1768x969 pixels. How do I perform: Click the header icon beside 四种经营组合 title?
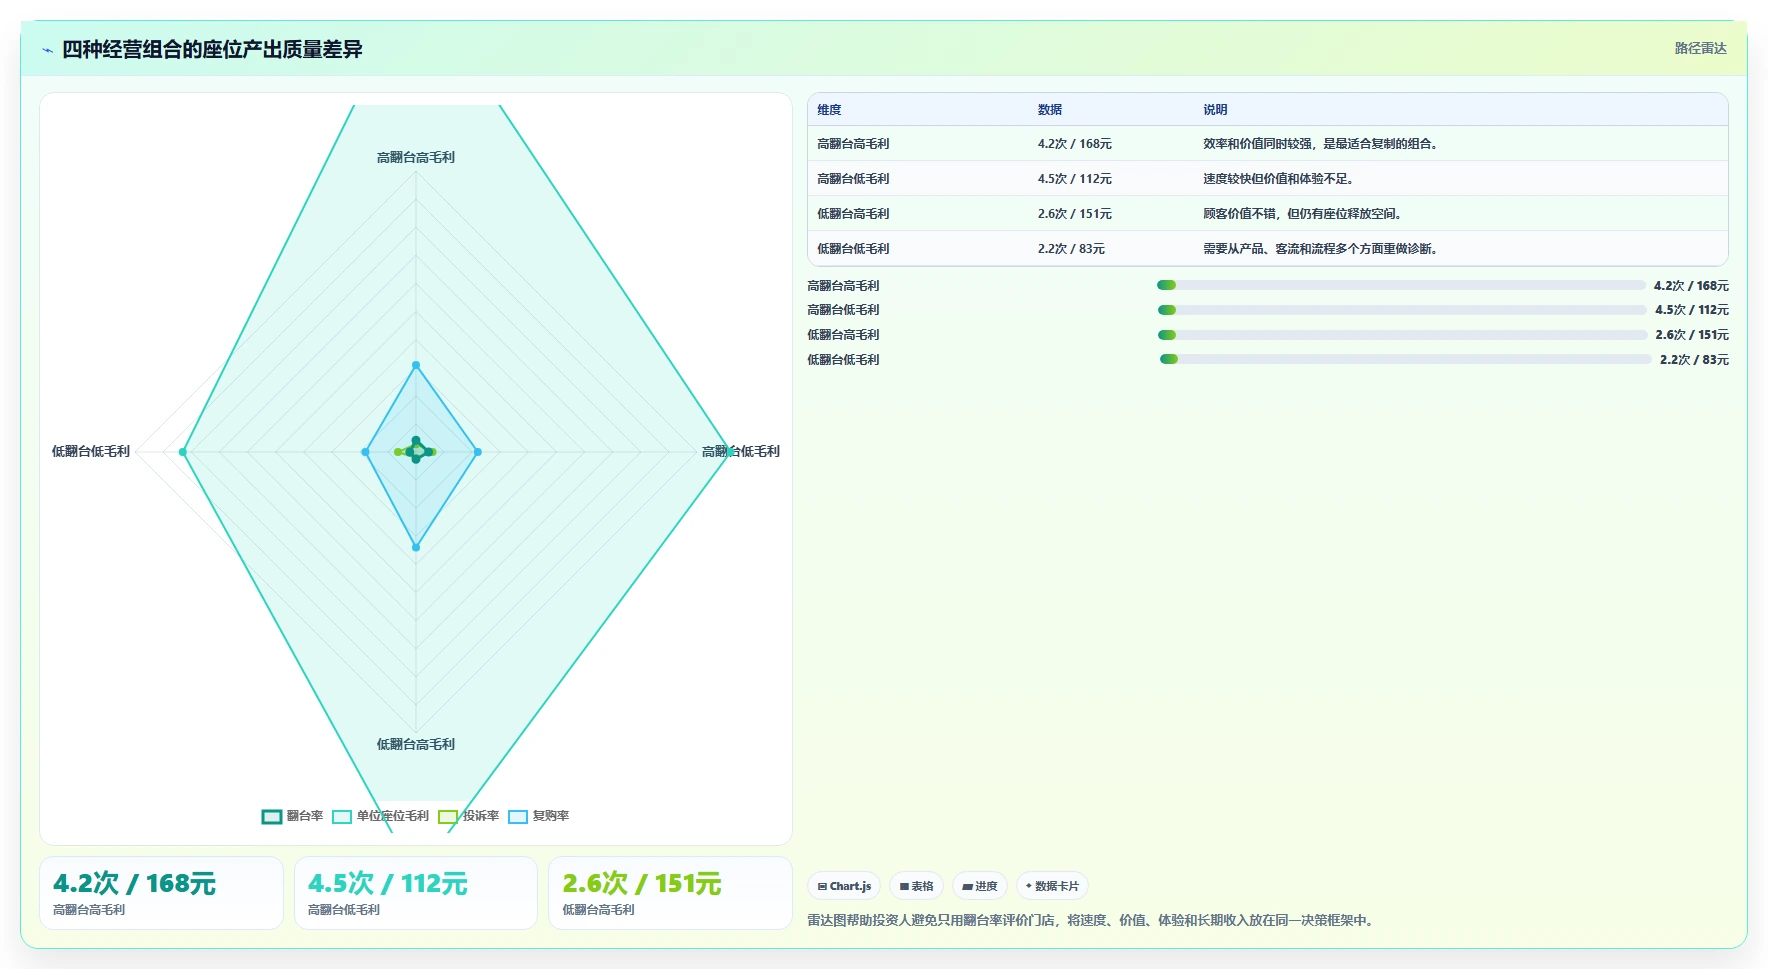click(x=47, y=50)
